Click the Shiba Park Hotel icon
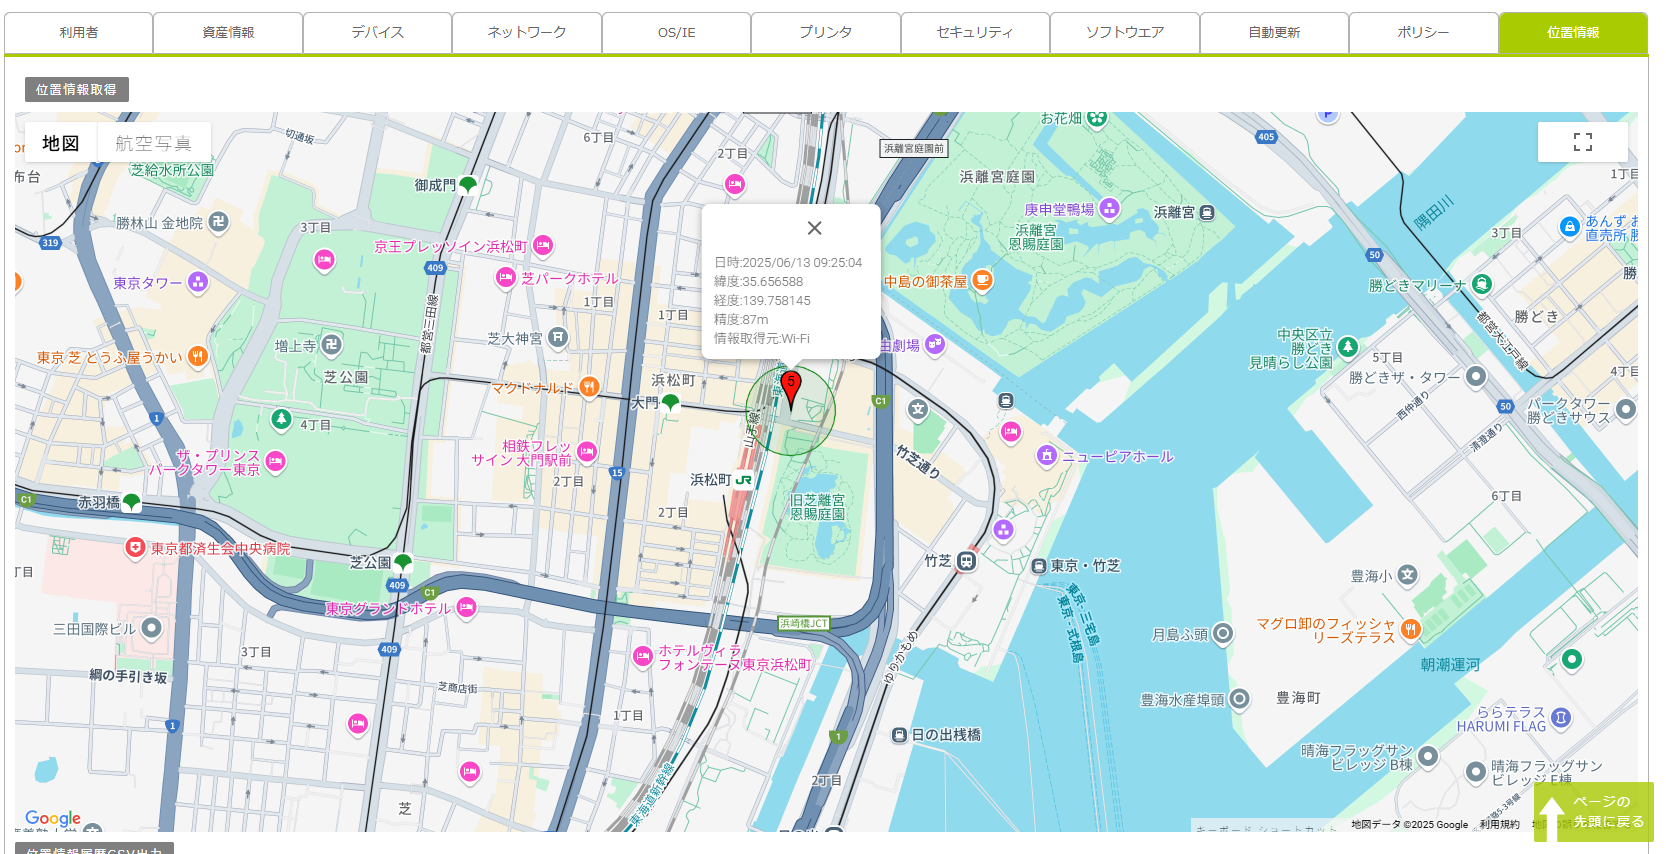The image size is (1666, 854). 506,278
